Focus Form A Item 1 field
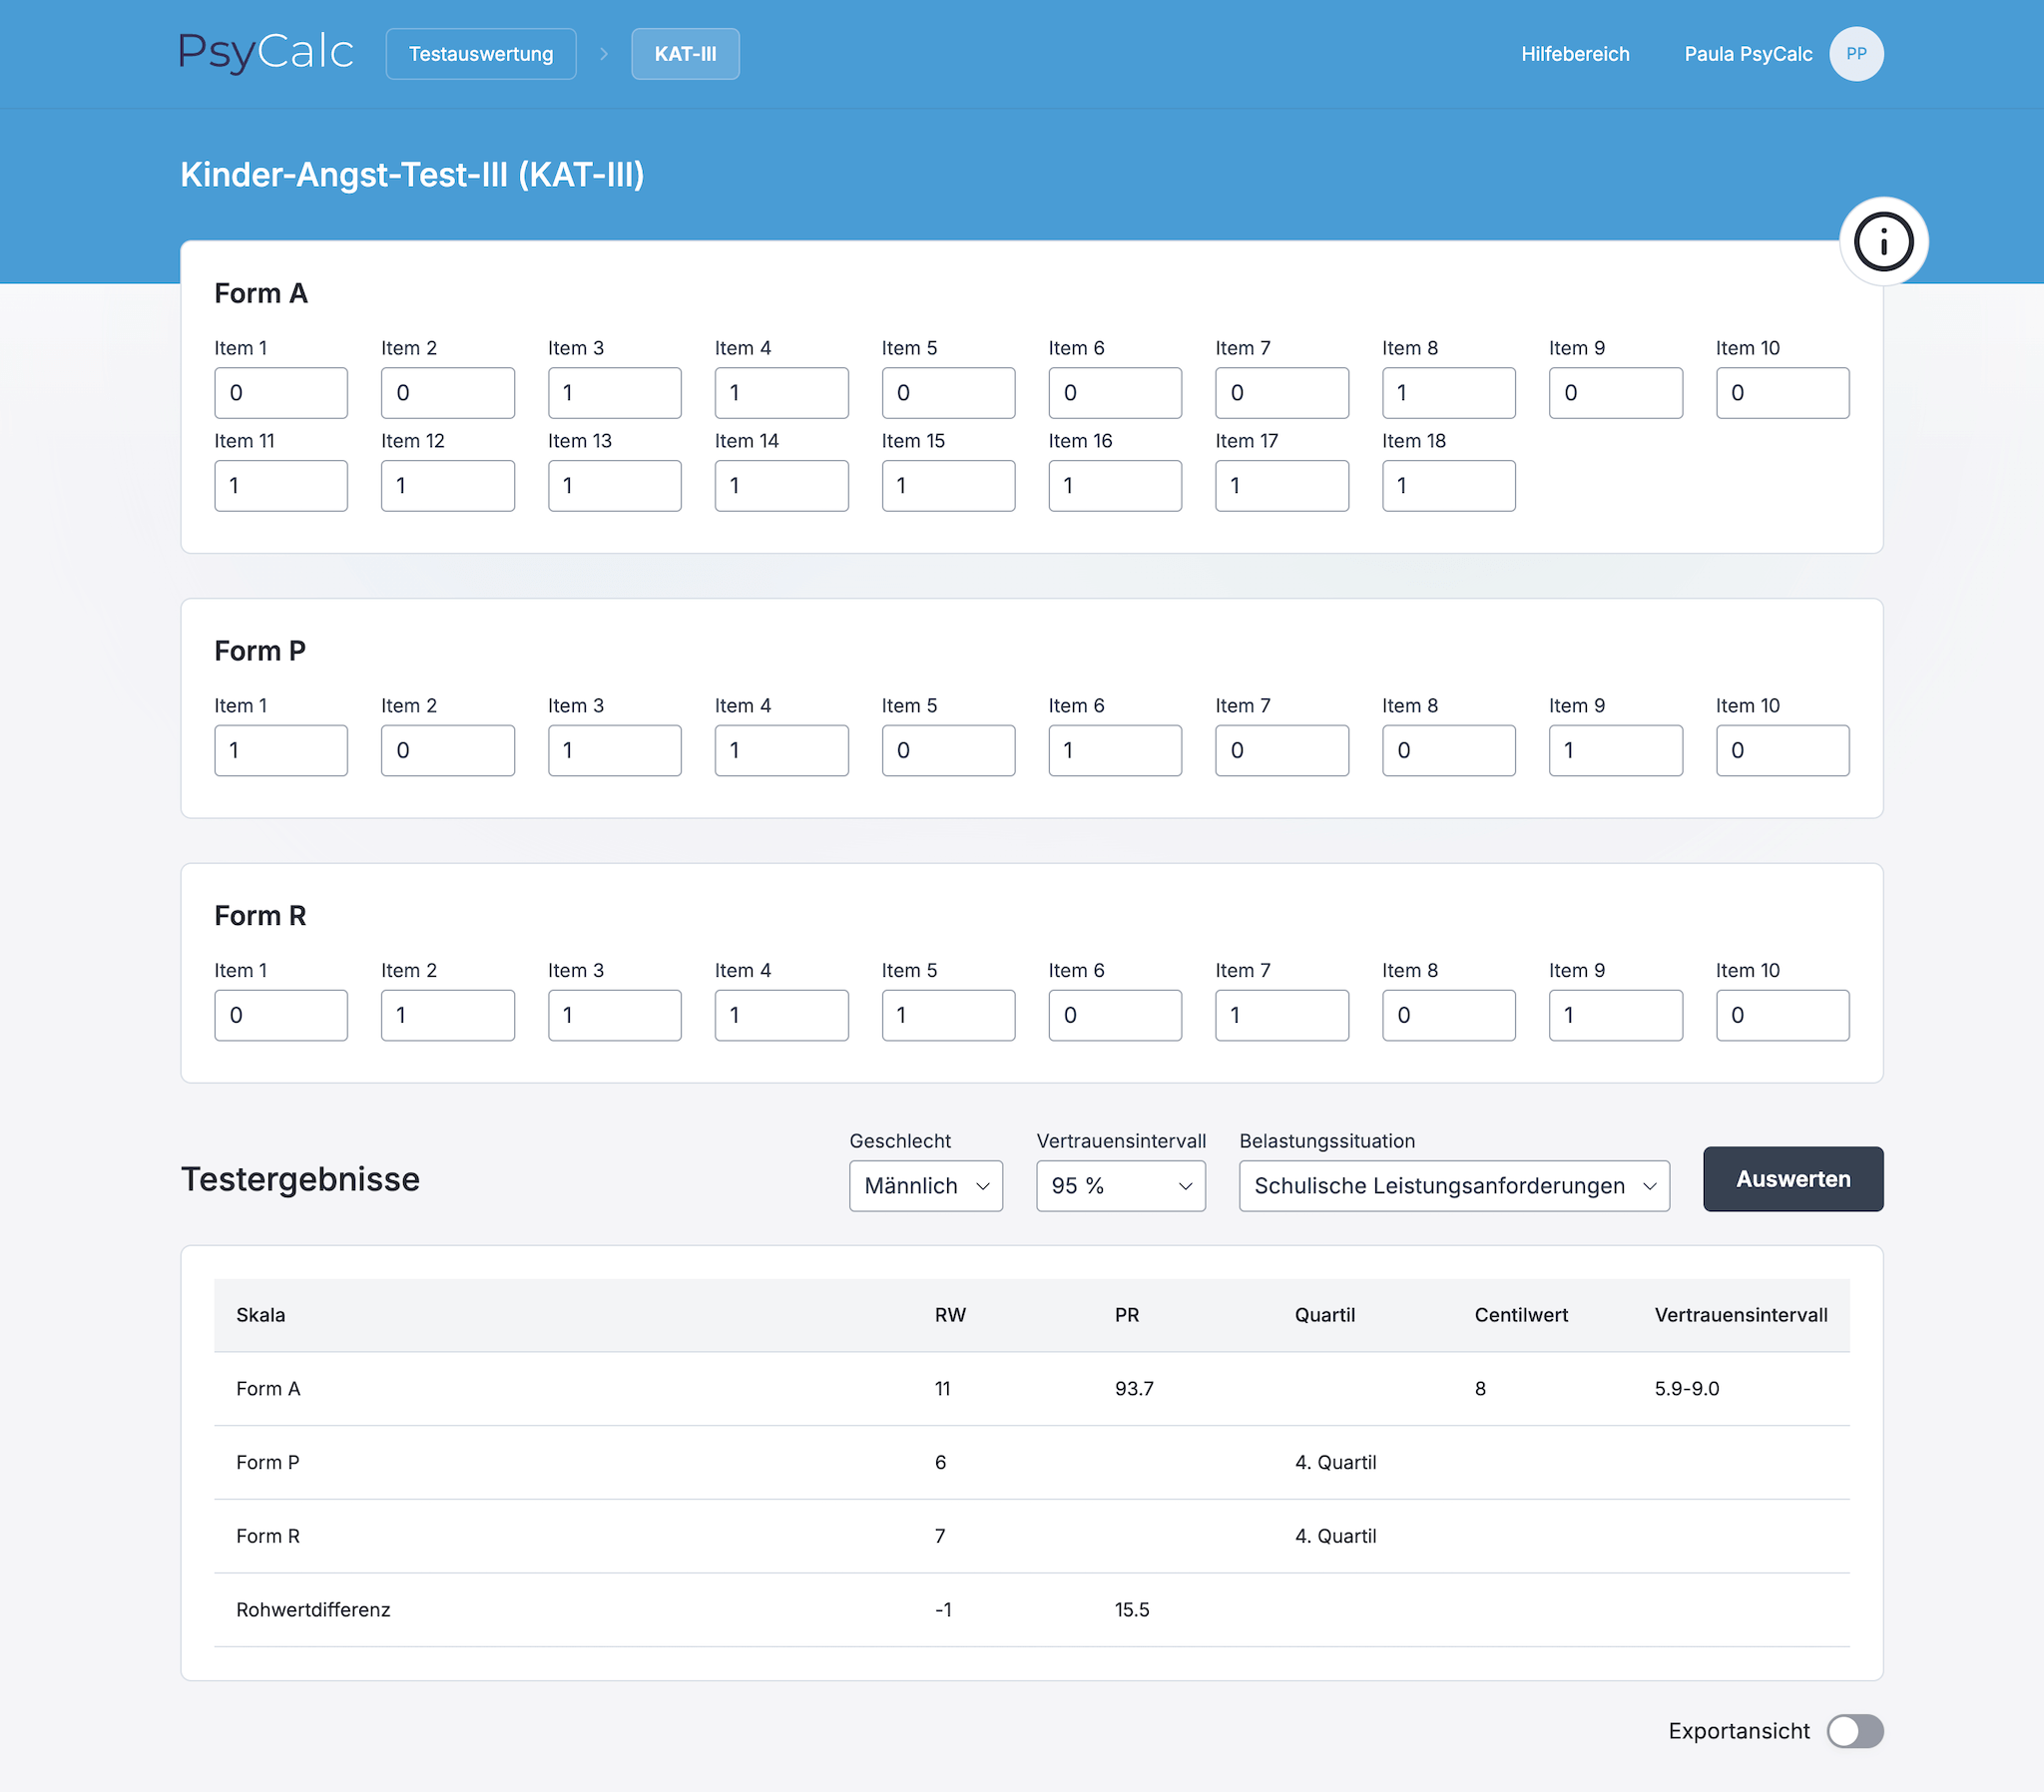This screenshot has width=2044, height=1792. [281, 393]
